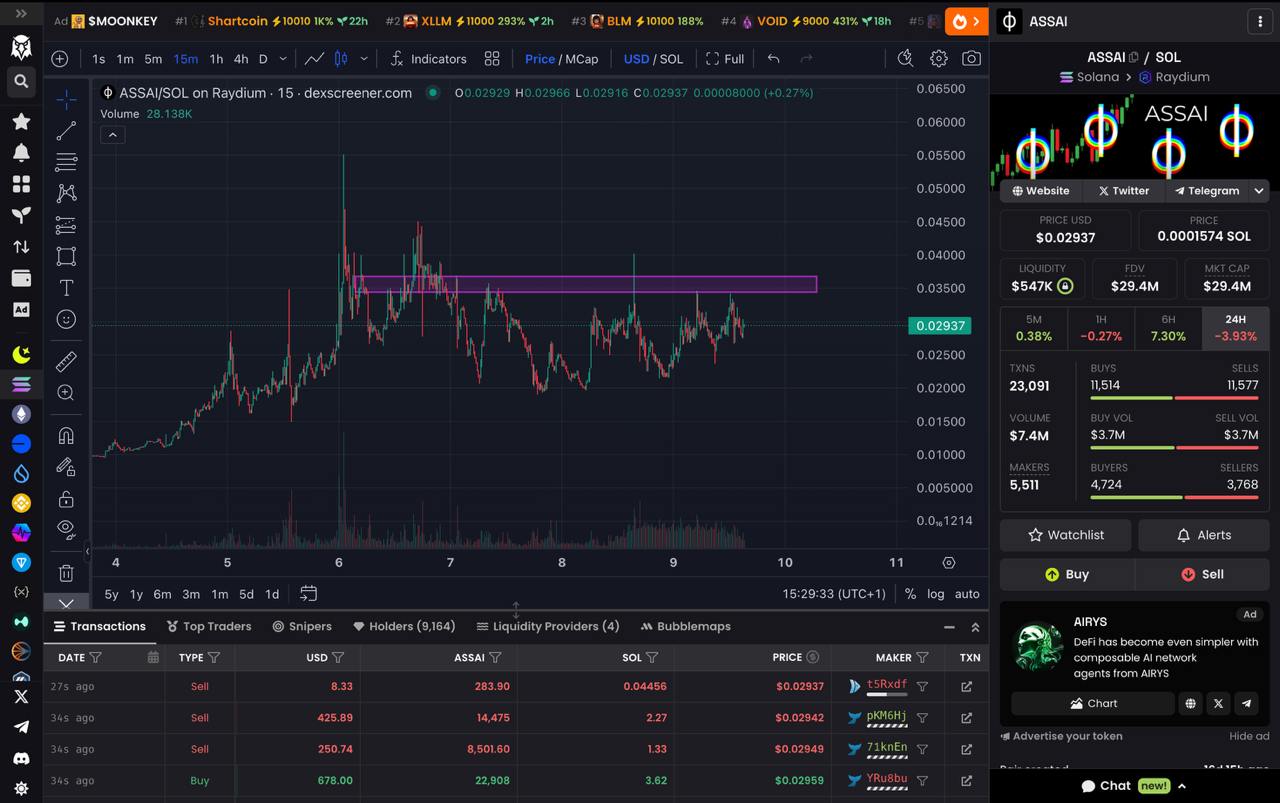Expand the transactions panel upward

click(975, 627)
